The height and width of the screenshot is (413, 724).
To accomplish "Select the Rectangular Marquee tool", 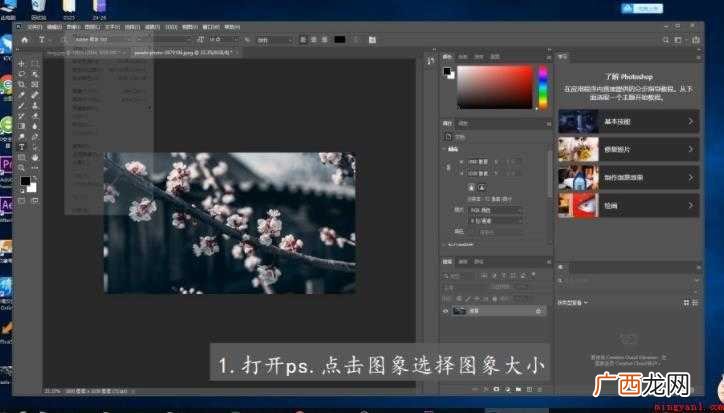I will click(35, 63).
